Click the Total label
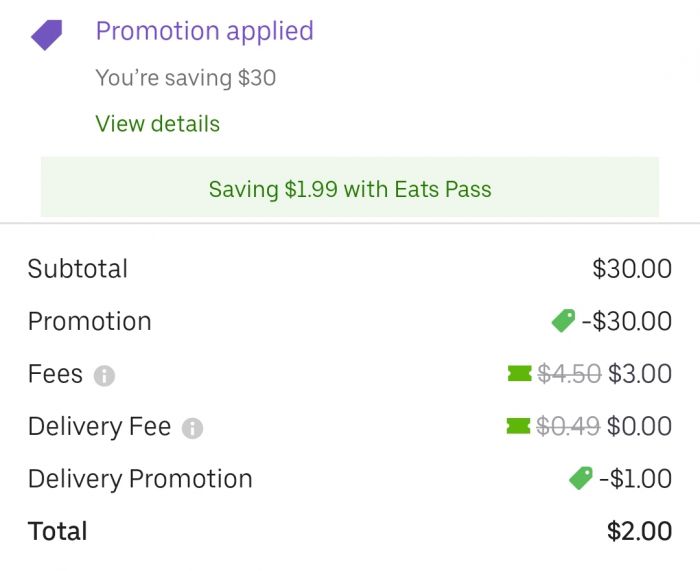The height and width of the screenshot is (571, 700). [x=57, y=531]
